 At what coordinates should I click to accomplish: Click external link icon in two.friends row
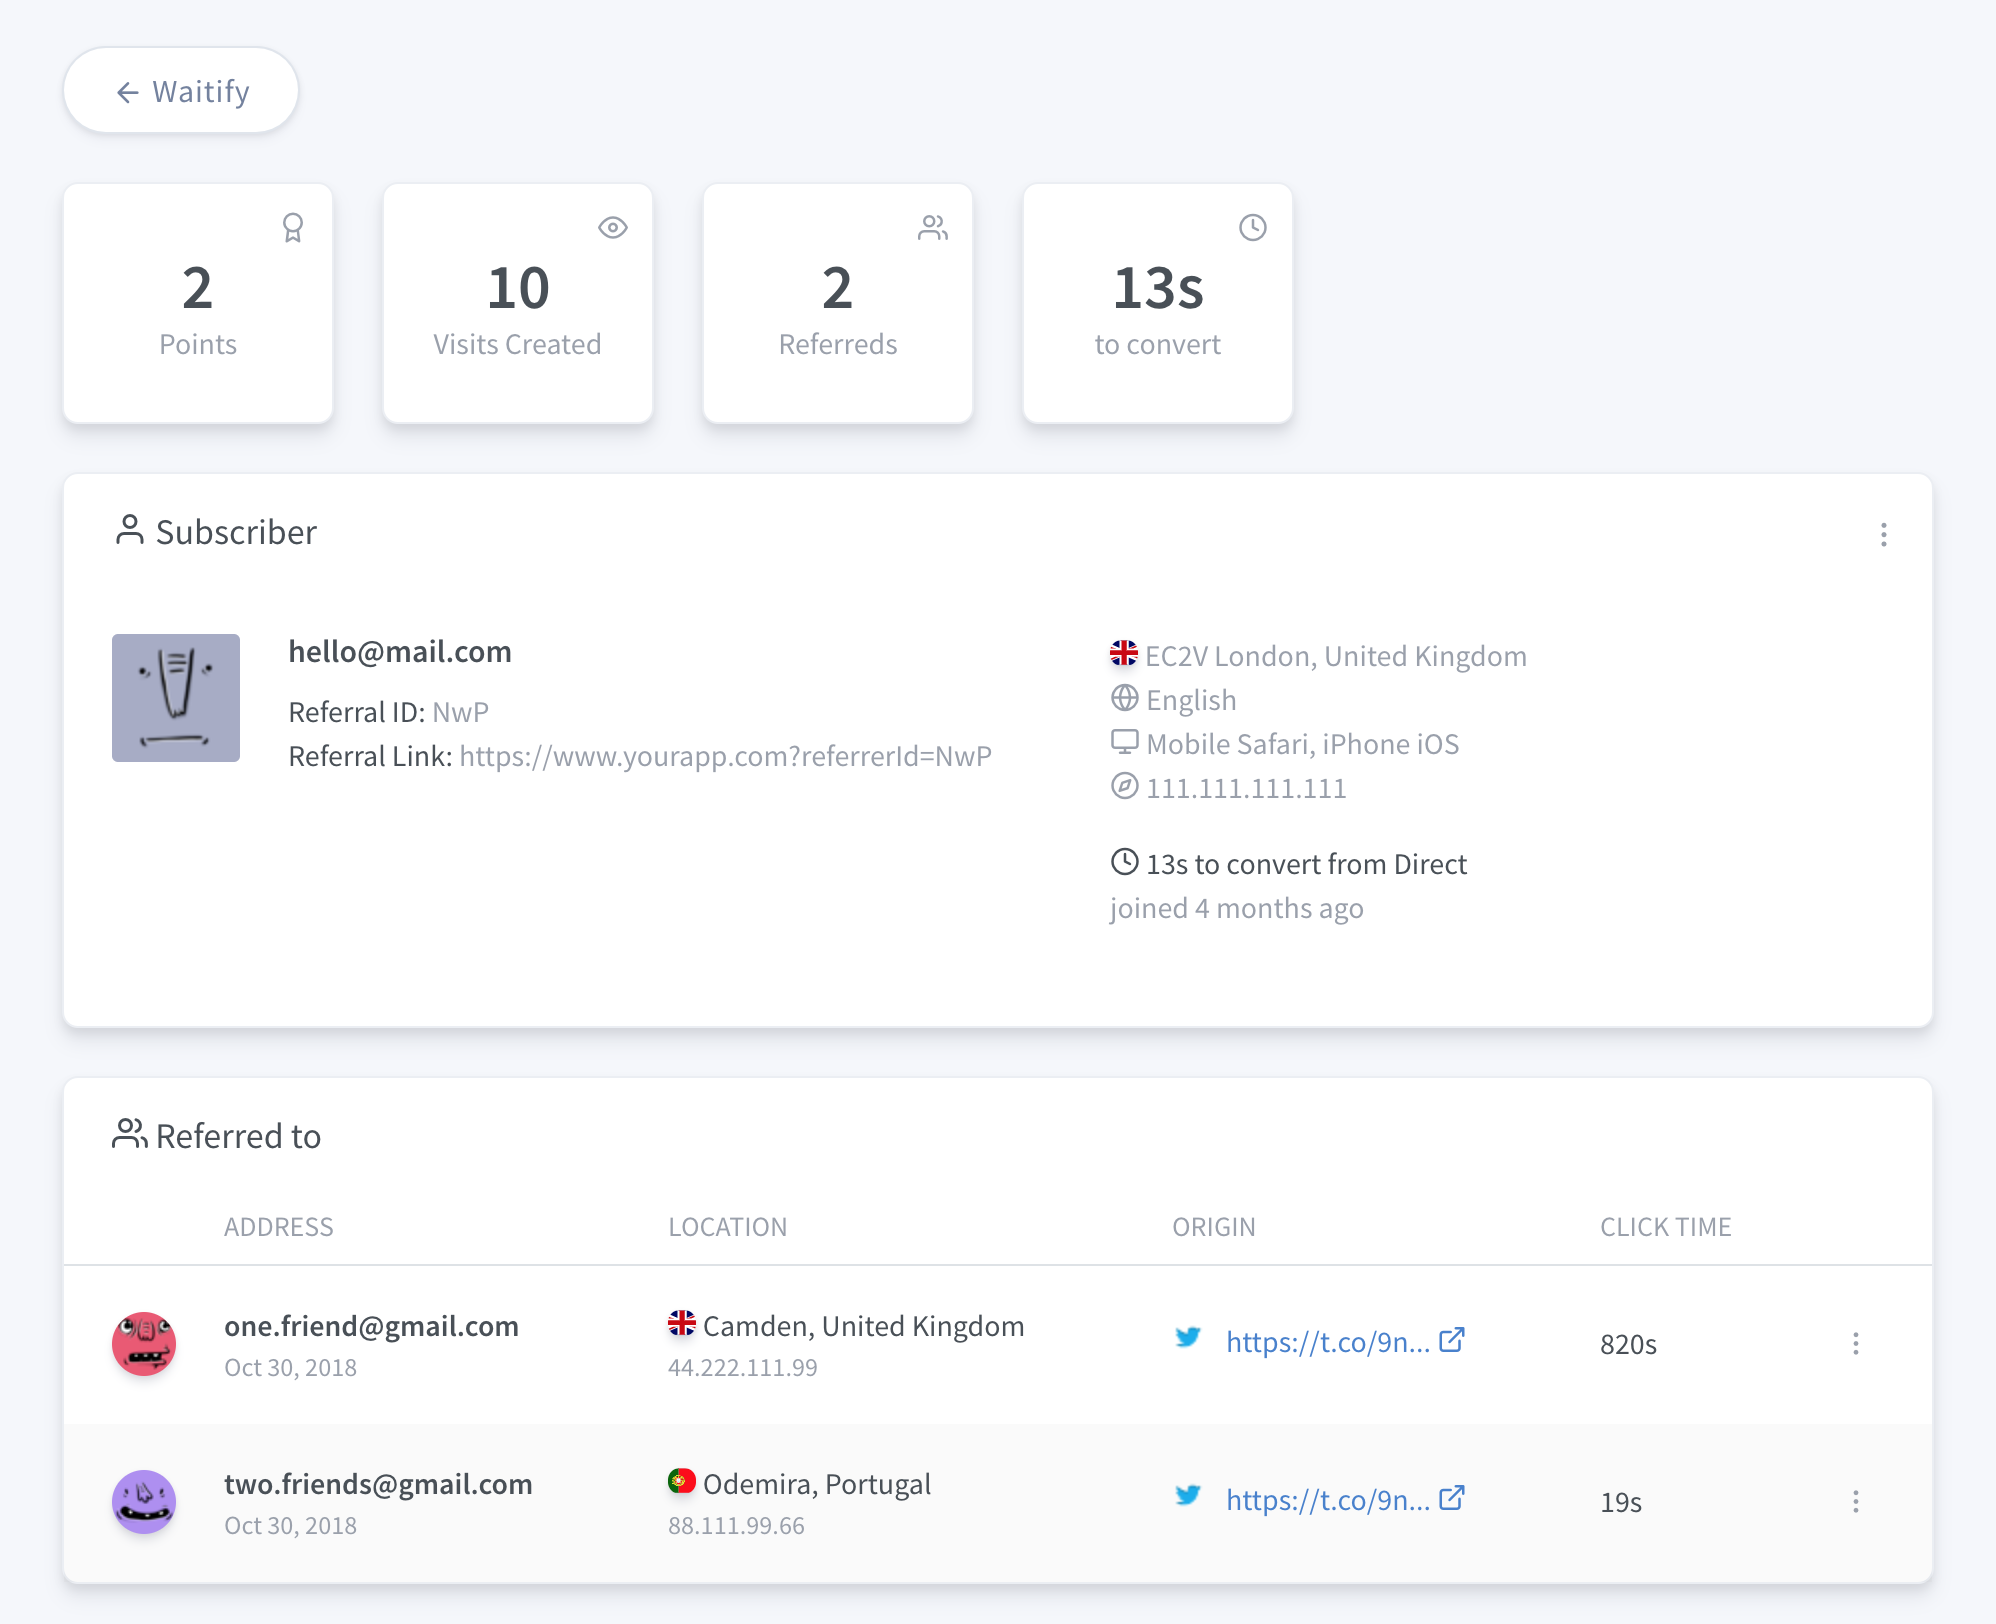click(1451, 1498)
